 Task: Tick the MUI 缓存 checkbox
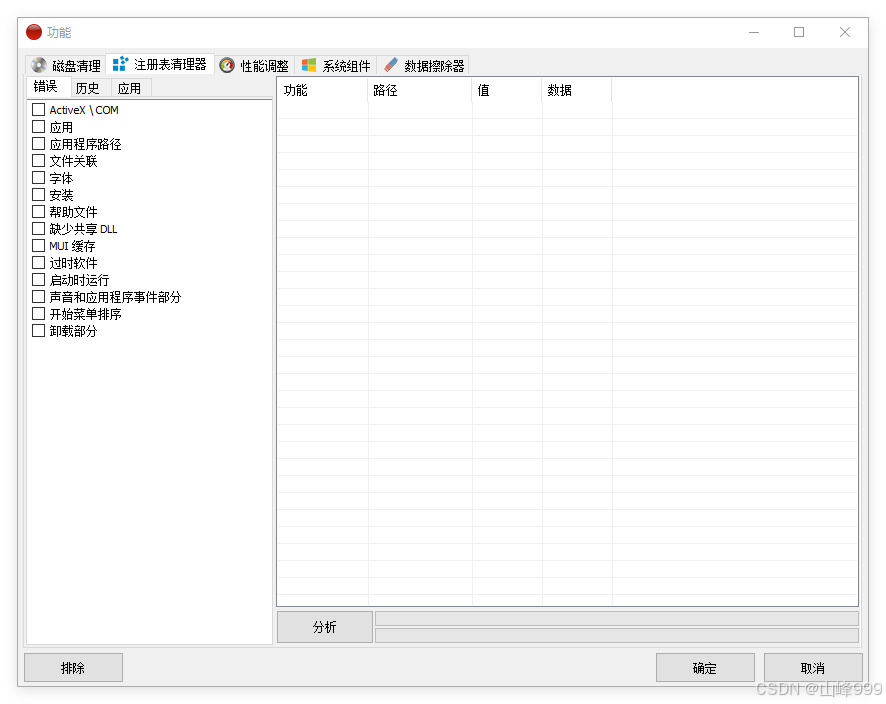(x=38, y=245)
